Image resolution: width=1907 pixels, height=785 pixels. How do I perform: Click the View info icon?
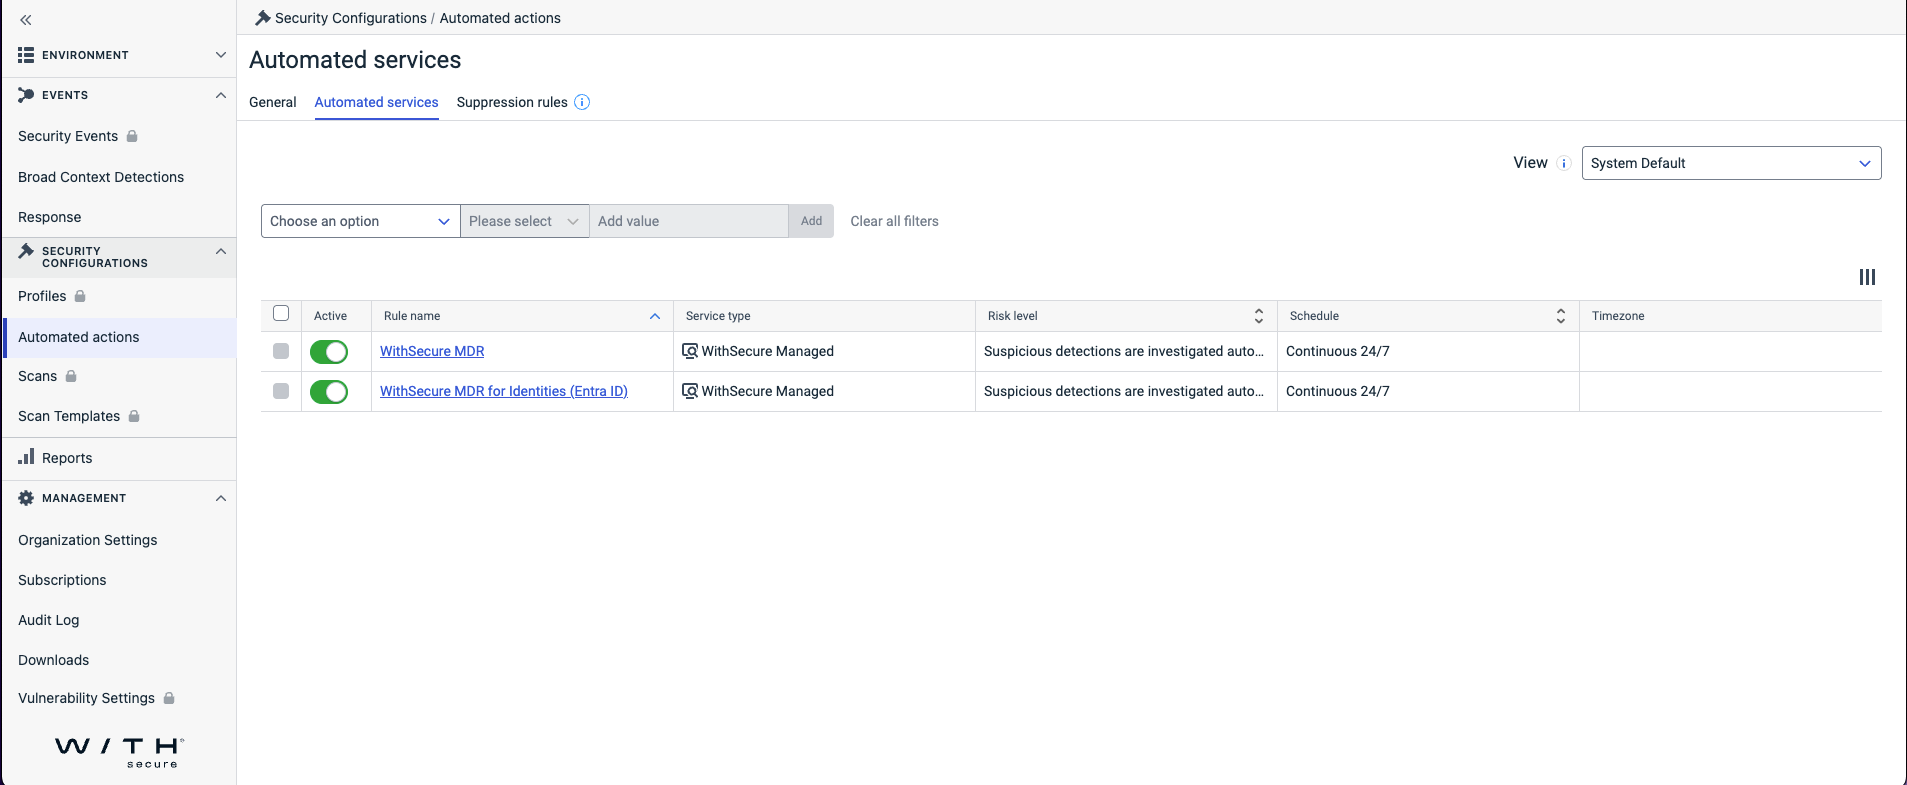tap(1564, 163)
